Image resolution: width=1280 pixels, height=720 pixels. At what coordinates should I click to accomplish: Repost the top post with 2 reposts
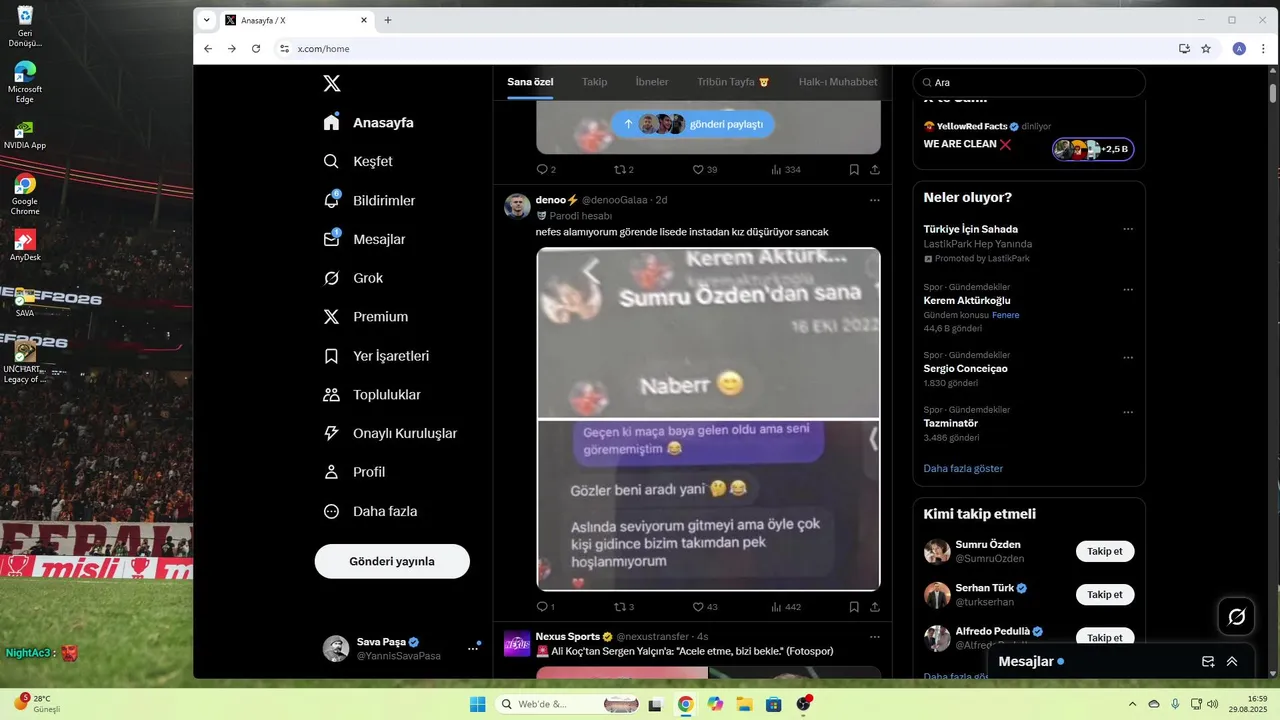click(x=624, y=170)
